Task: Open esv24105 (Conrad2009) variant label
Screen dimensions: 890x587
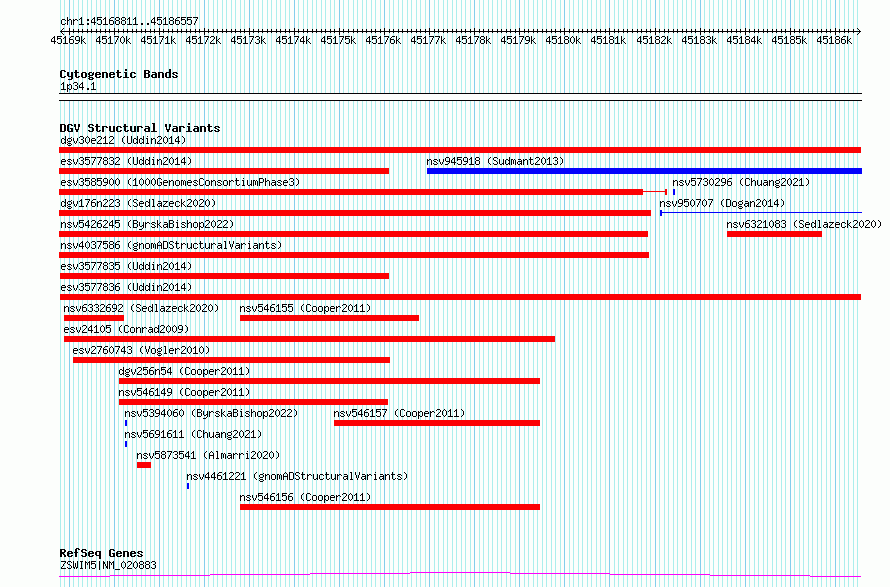Action: pyautogui.click(x=126, y=329)
